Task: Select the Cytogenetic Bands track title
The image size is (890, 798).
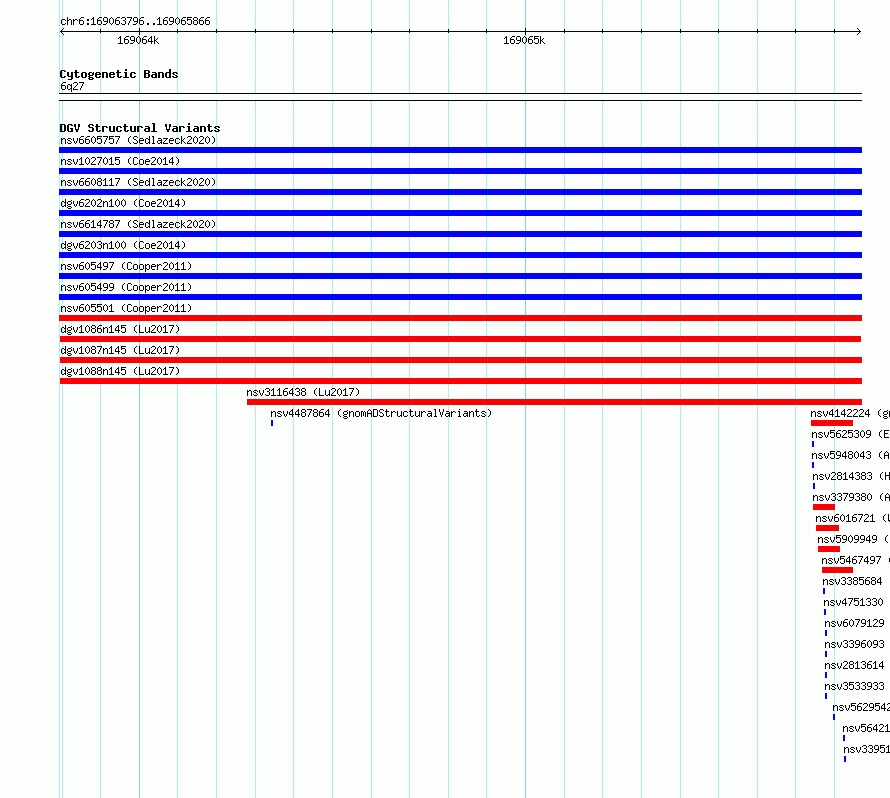Action: (x=119, y=74)
